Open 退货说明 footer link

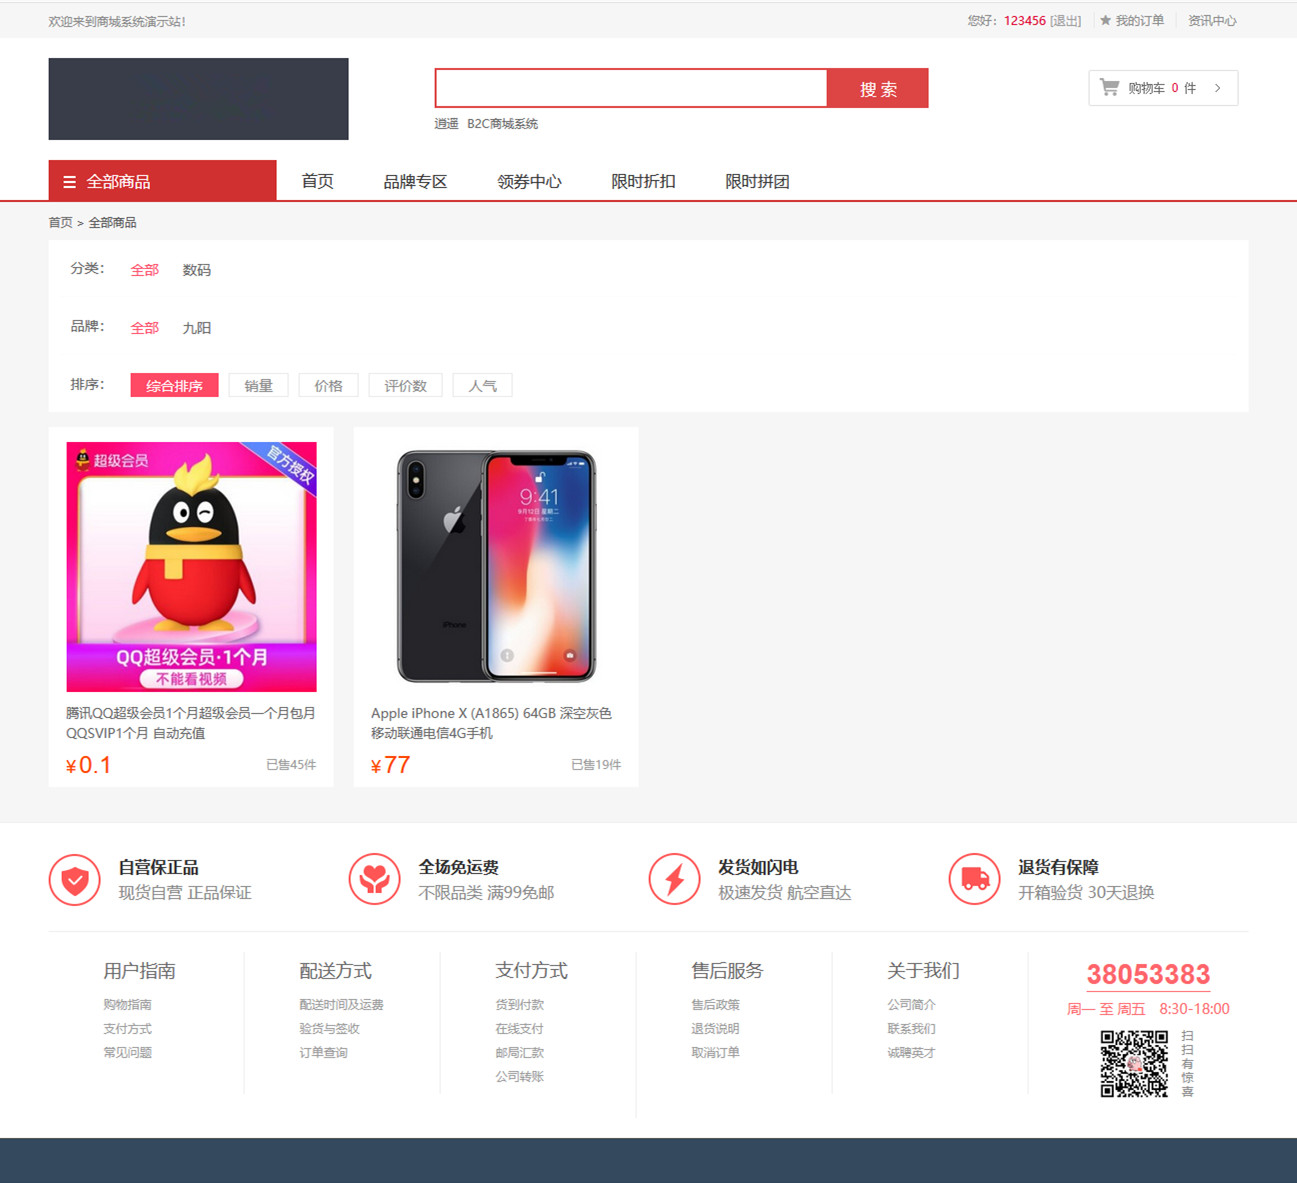pos(715,1029)
